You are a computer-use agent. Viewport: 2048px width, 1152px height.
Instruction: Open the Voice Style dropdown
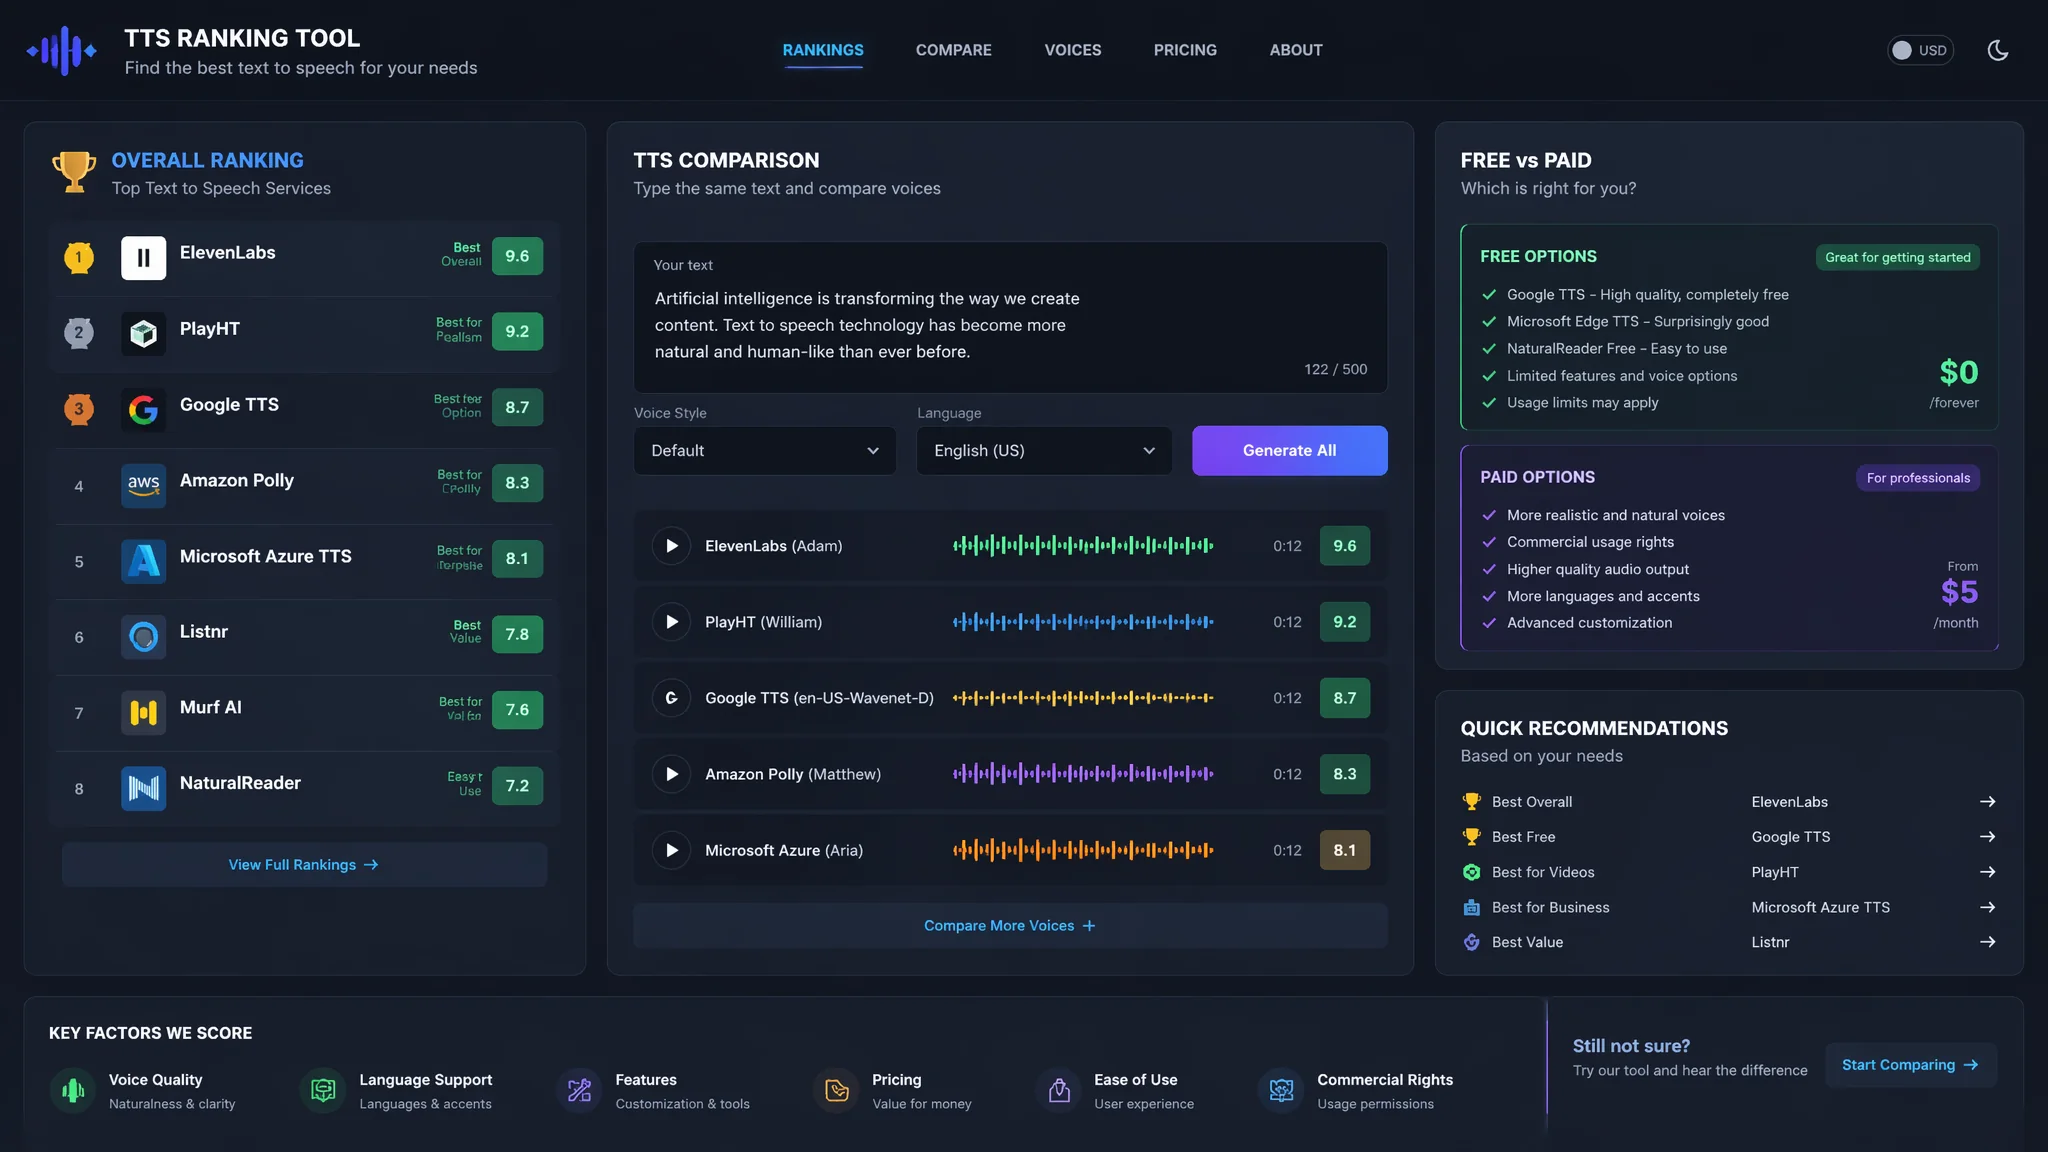765,451
